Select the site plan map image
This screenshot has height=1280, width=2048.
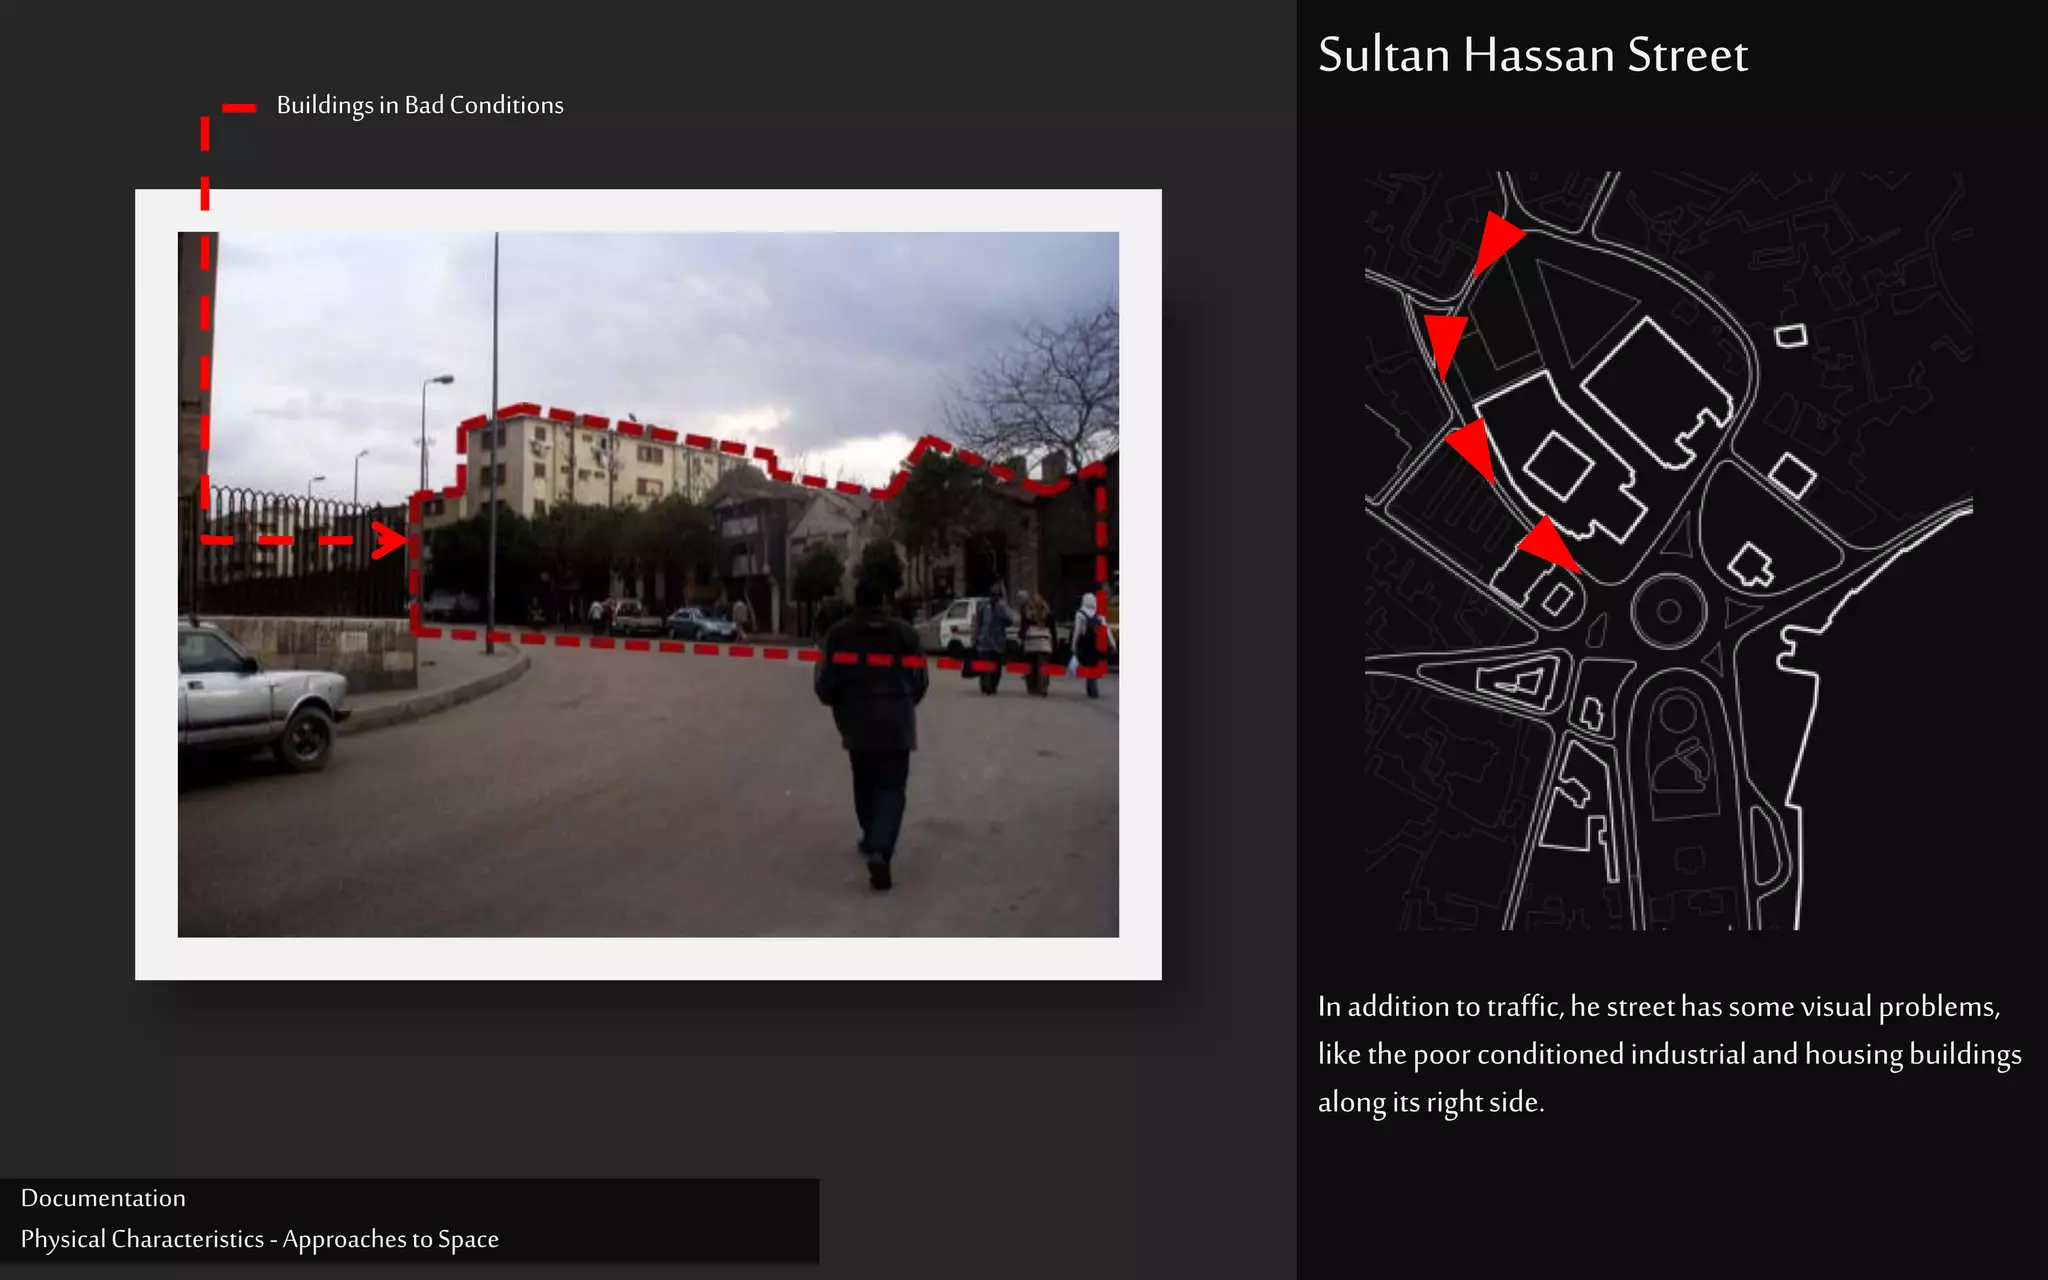(1668, 550)
